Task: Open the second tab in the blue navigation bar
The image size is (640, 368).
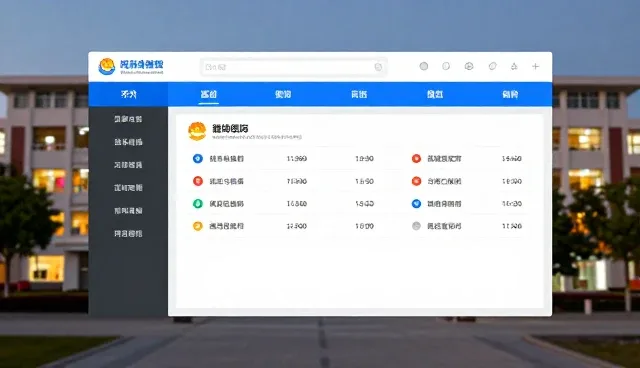Action: (x=283, y=94)
